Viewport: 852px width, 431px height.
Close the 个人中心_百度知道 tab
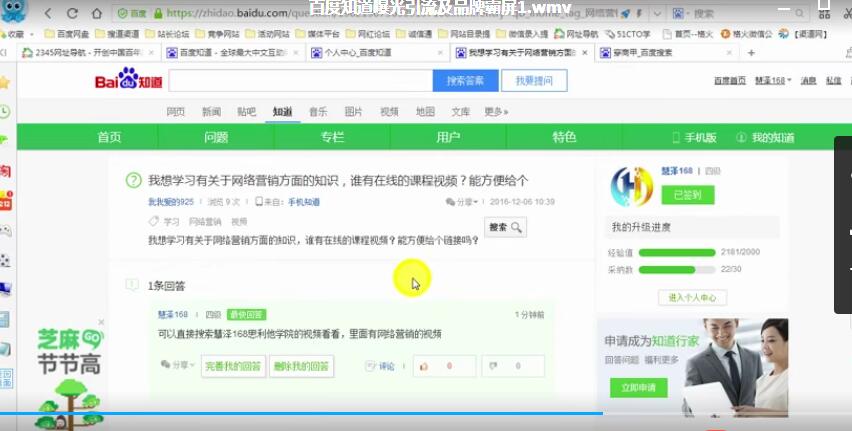coord(441,53)
